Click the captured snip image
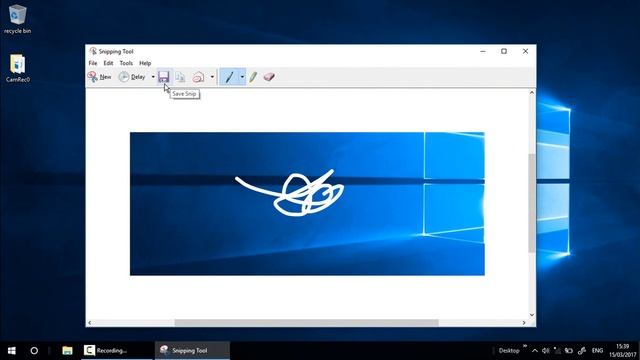The image size is (640, 360). [x=307, y=204]
